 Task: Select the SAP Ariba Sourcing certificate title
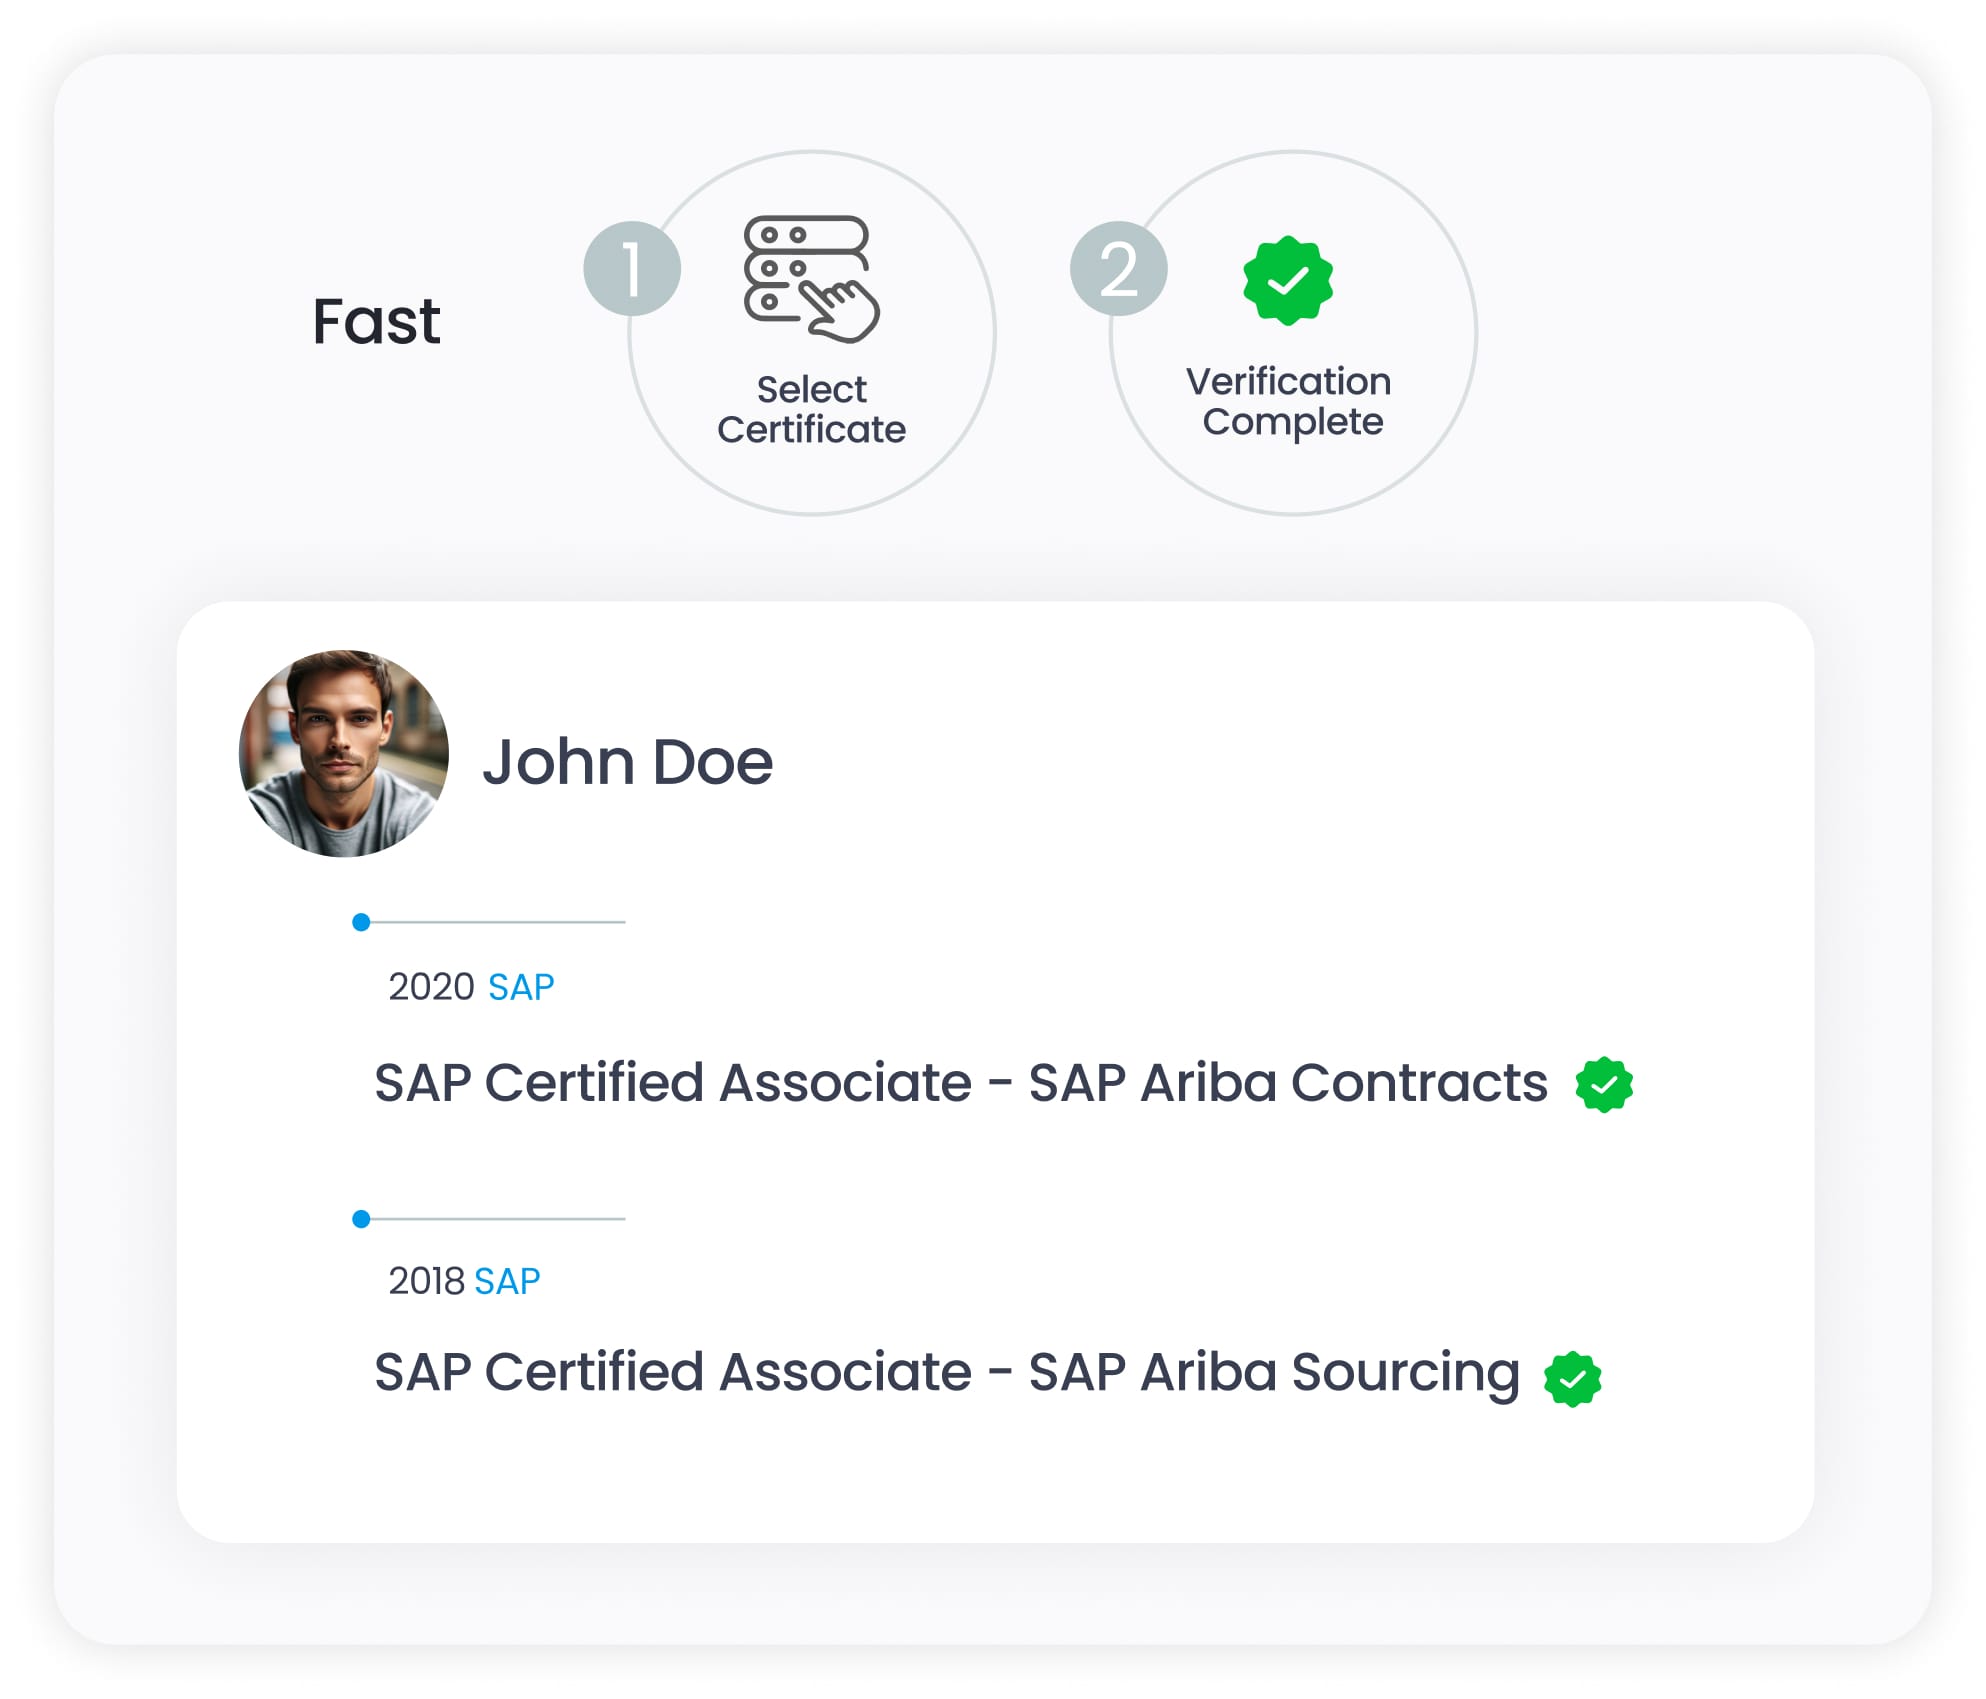click(x=946, y=1372)
